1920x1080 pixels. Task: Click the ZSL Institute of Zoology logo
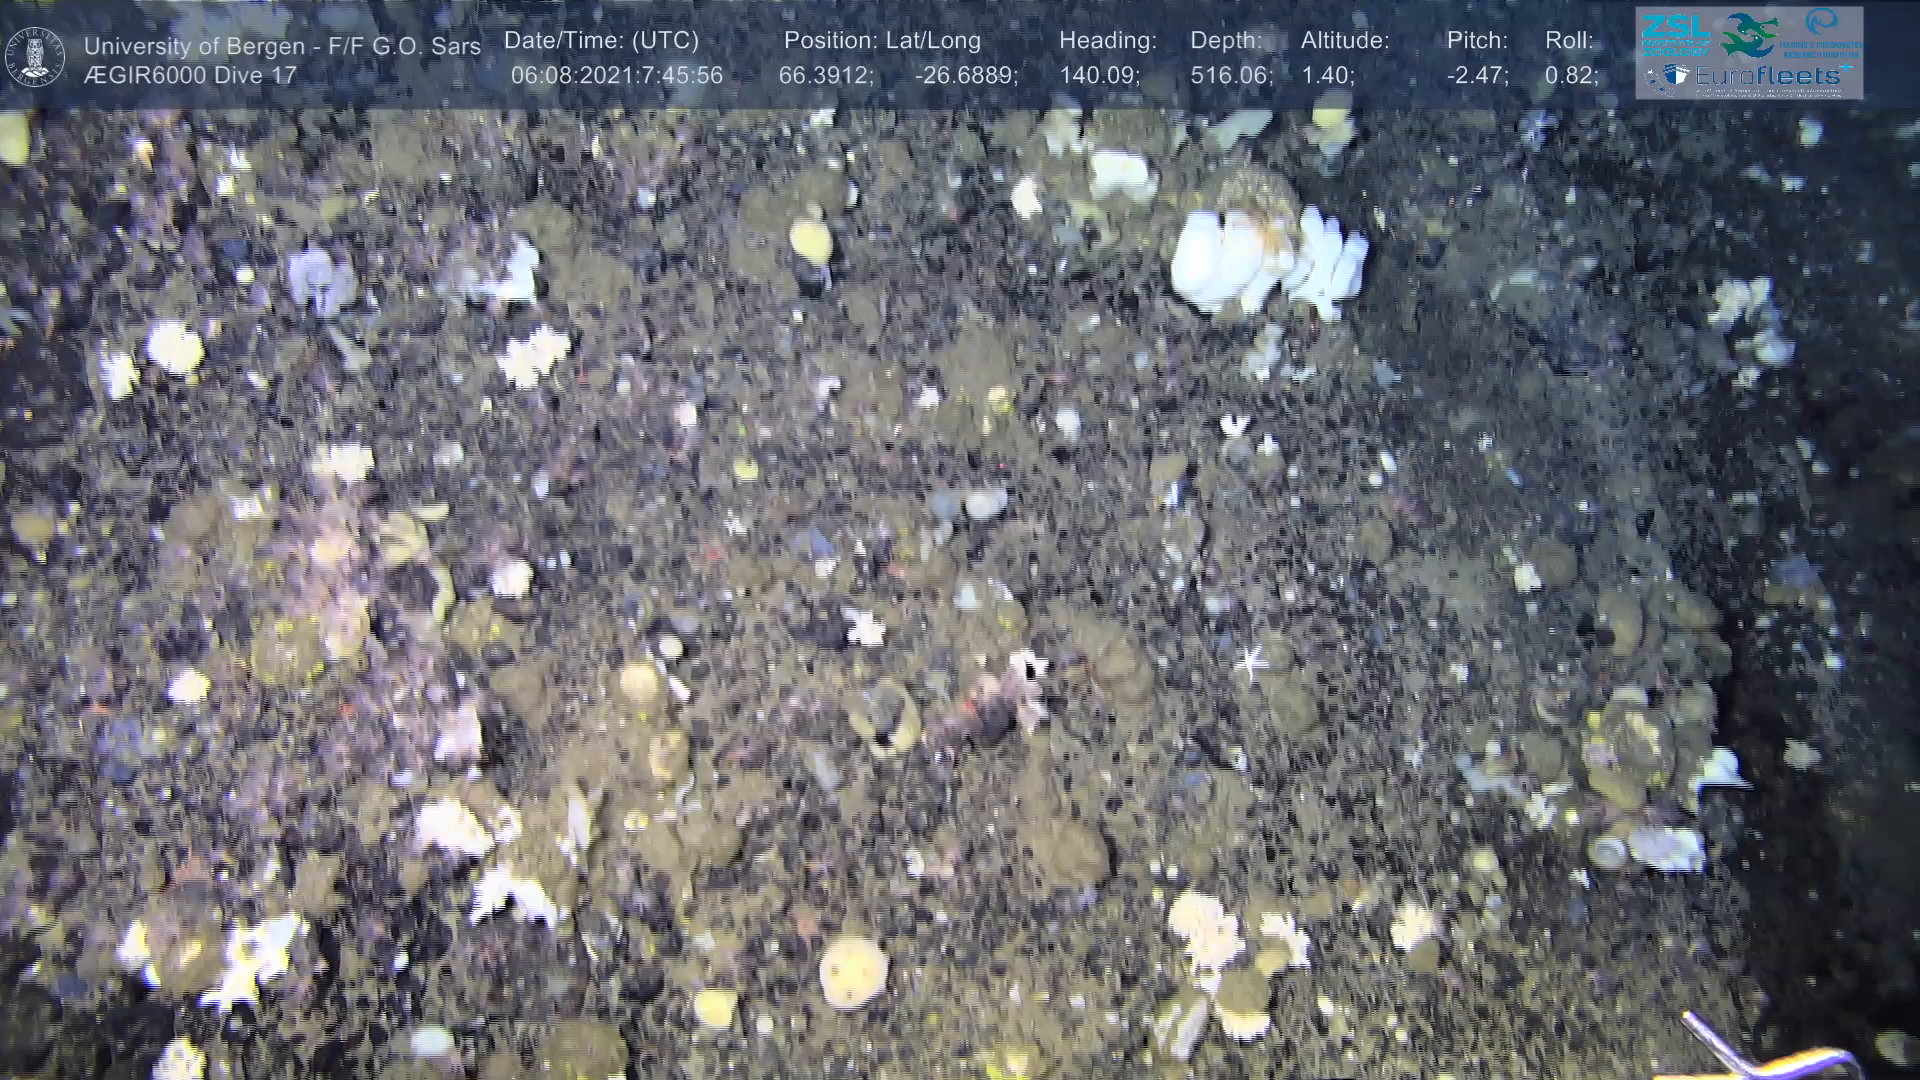click(1674, 34)
